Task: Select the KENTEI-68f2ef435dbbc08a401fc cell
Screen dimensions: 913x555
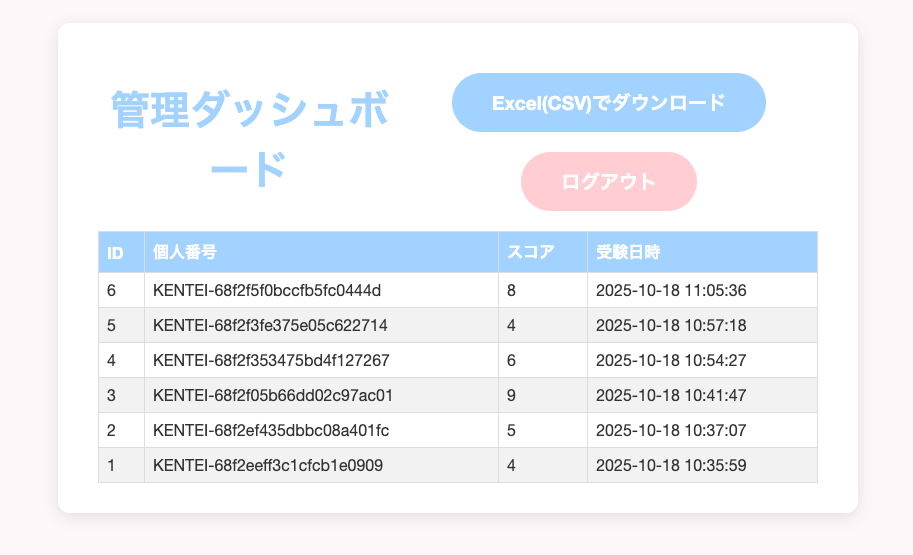Action: 271,430
